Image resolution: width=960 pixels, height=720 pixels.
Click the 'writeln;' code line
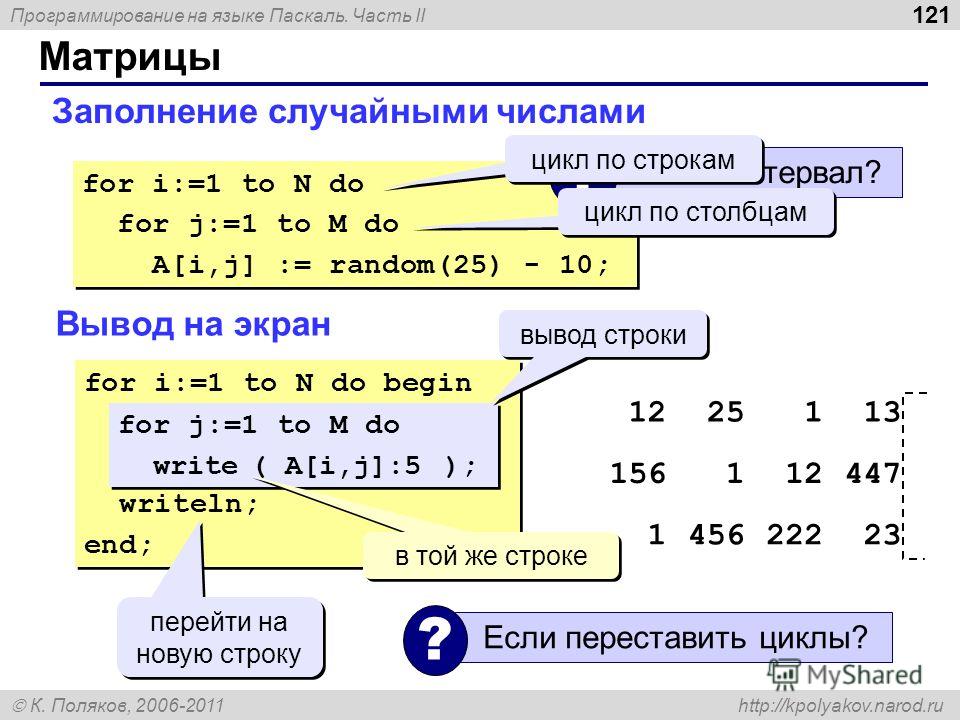[189, 504]
